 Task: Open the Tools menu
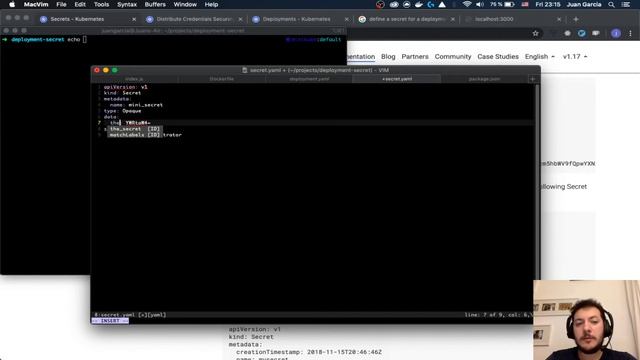click(x=101, y=4)
